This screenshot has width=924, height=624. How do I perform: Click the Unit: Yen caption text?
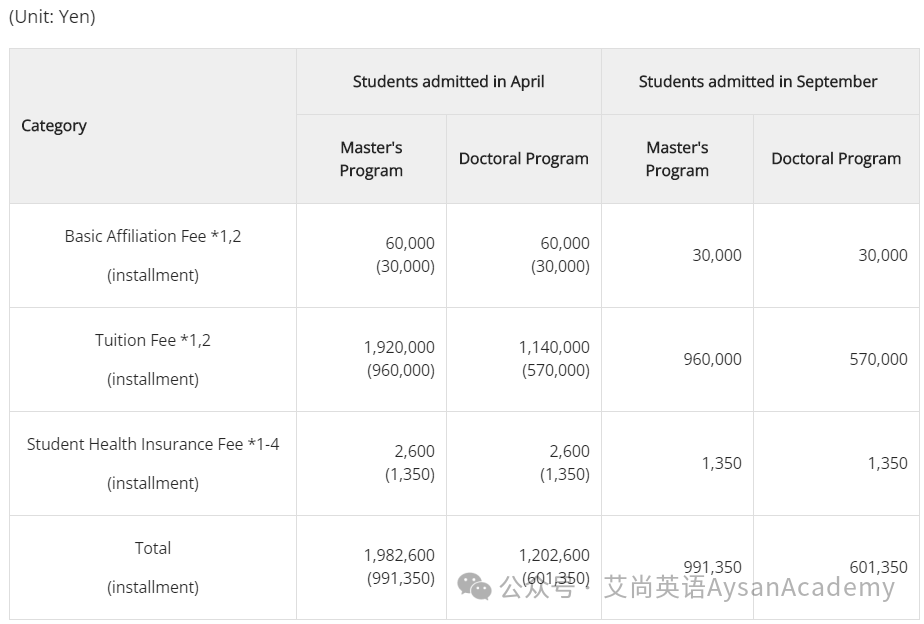52,16
